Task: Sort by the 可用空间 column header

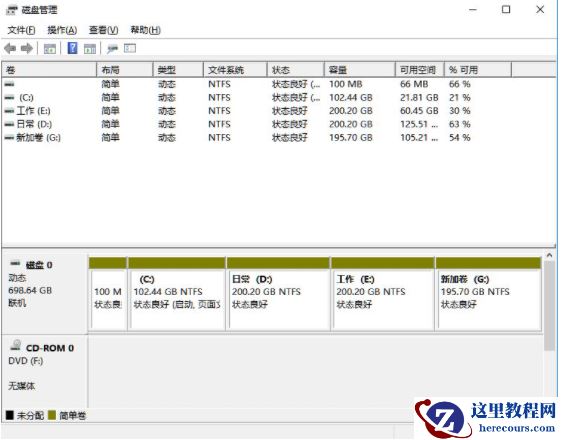Action: (x=420, y=70)
